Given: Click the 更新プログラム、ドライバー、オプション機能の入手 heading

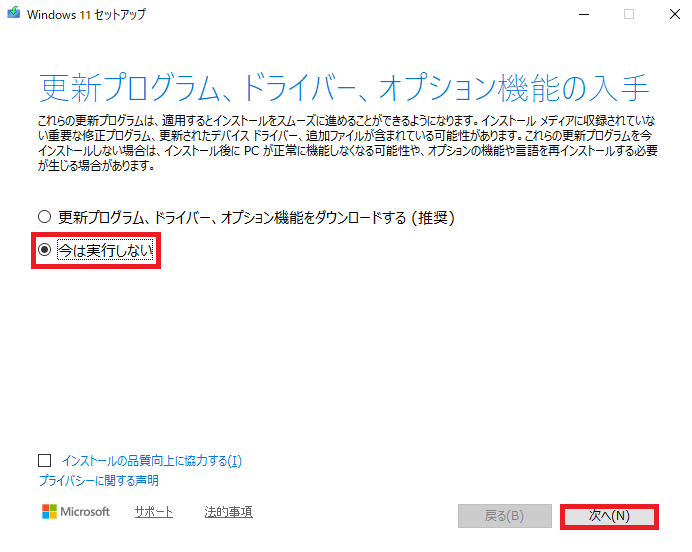Looking at the screenshot, I should coord(344,88).
